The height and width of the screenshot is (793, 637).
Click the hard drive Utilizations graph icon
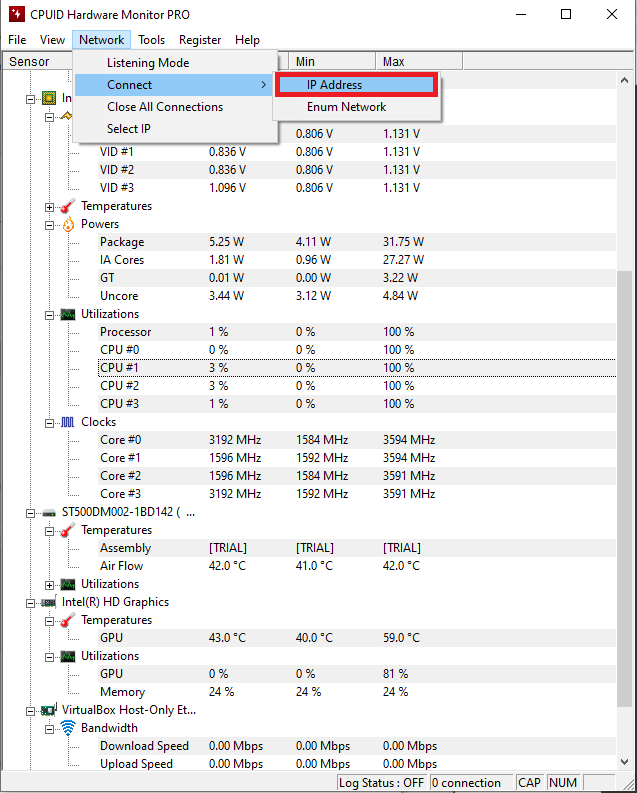(68, 585)
